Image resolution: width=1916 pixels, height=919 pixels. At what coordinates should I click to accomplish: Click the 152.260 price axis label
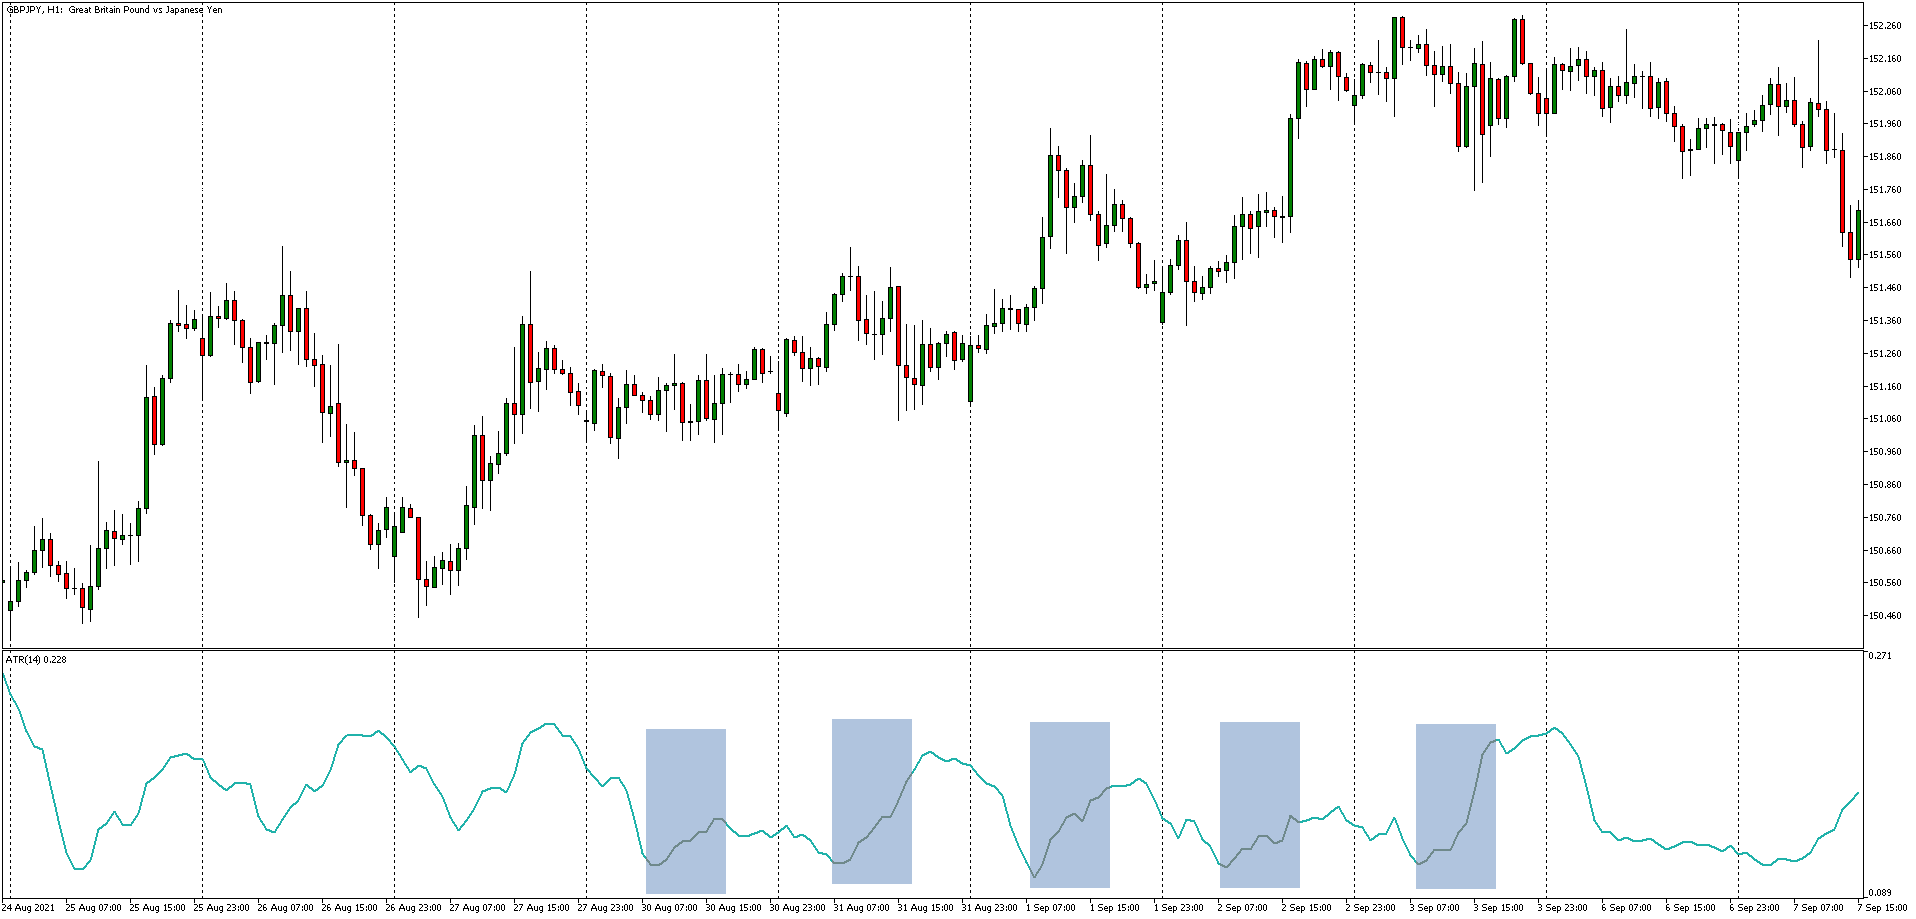click(x=1884, y=26)
